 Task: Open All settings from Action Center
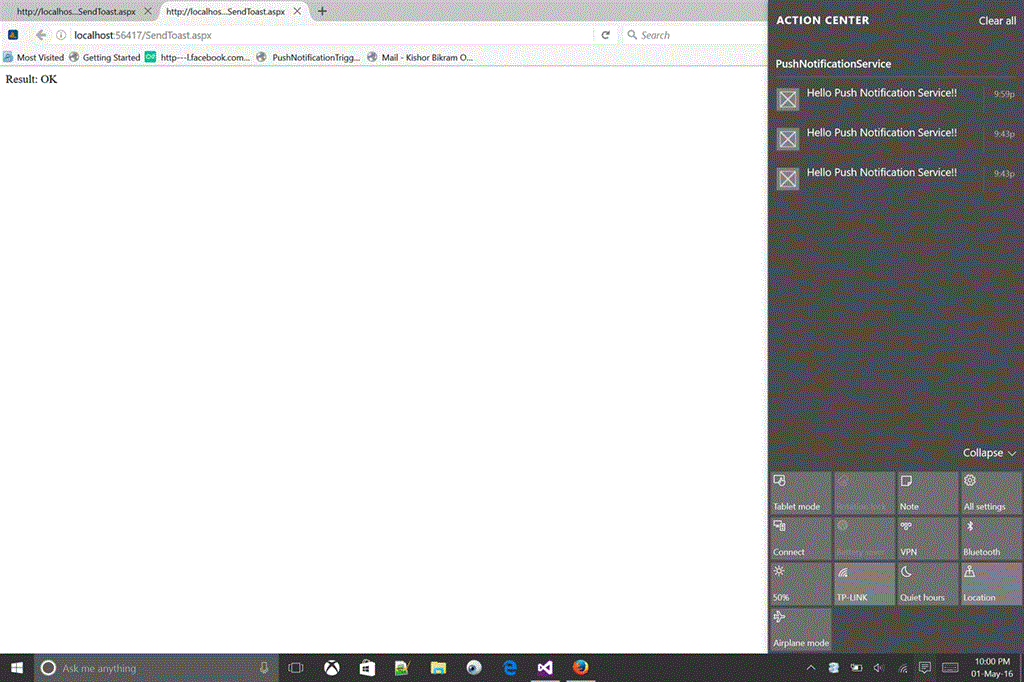(990, 492)
